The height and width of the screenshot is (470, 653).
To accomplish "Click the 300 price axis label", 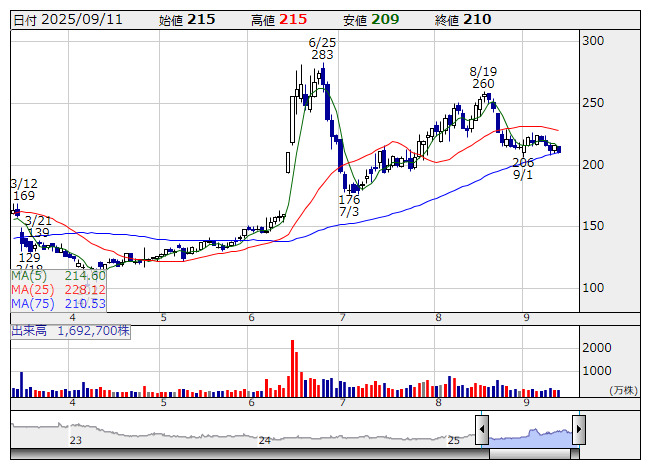I will (593, 41).
